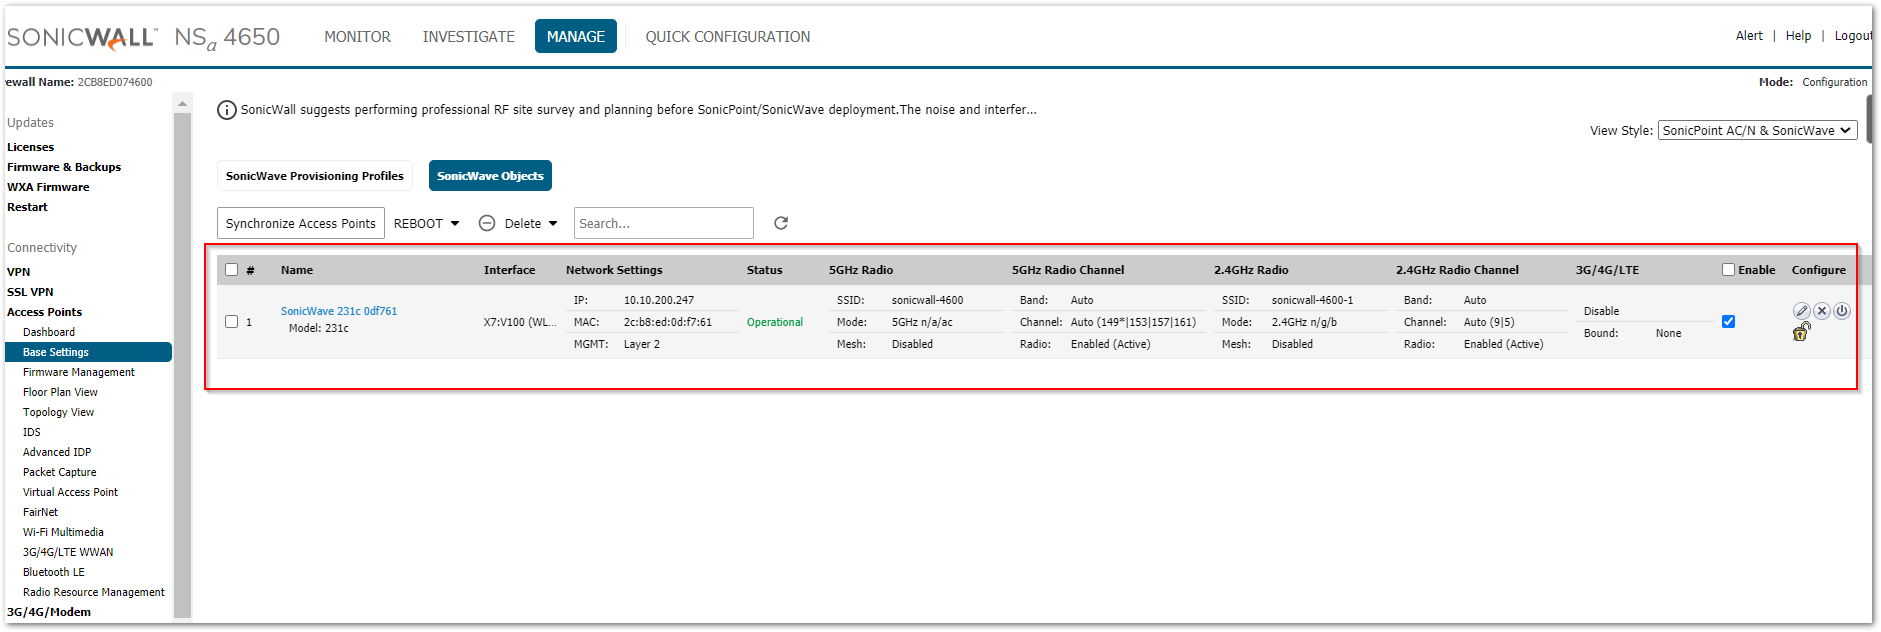Open 3G/4G/LTE WWAN in the sidebar

click(68, 552)
